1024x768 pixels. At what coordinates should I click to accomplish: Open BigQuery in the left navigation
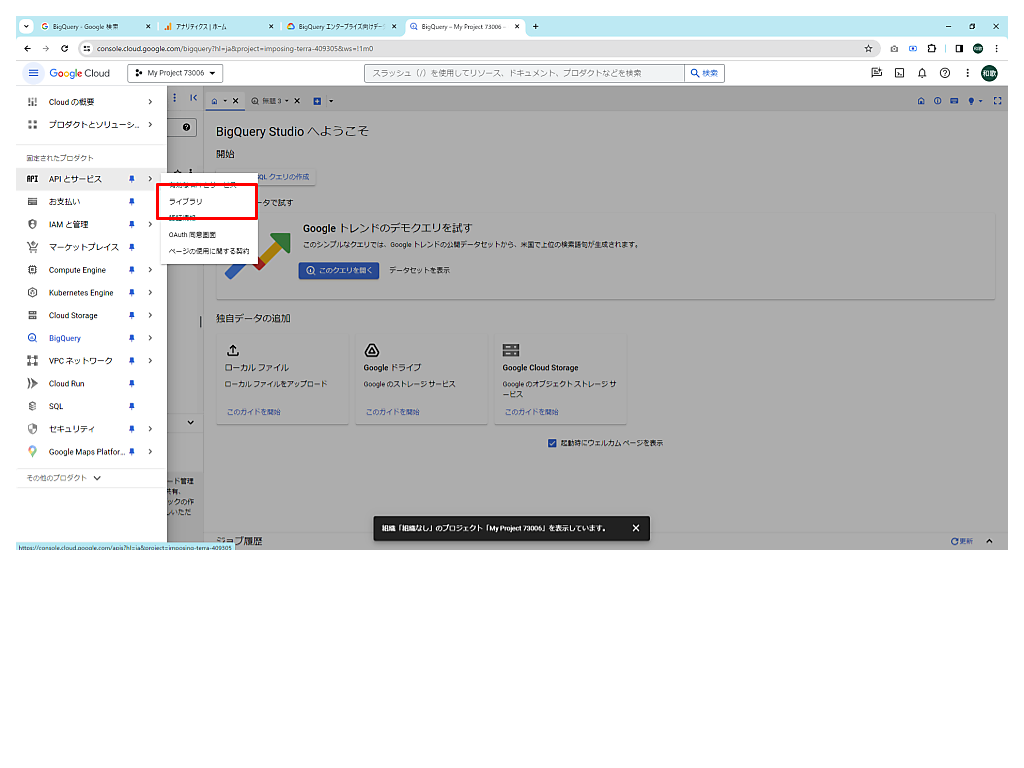pos(65,338)
